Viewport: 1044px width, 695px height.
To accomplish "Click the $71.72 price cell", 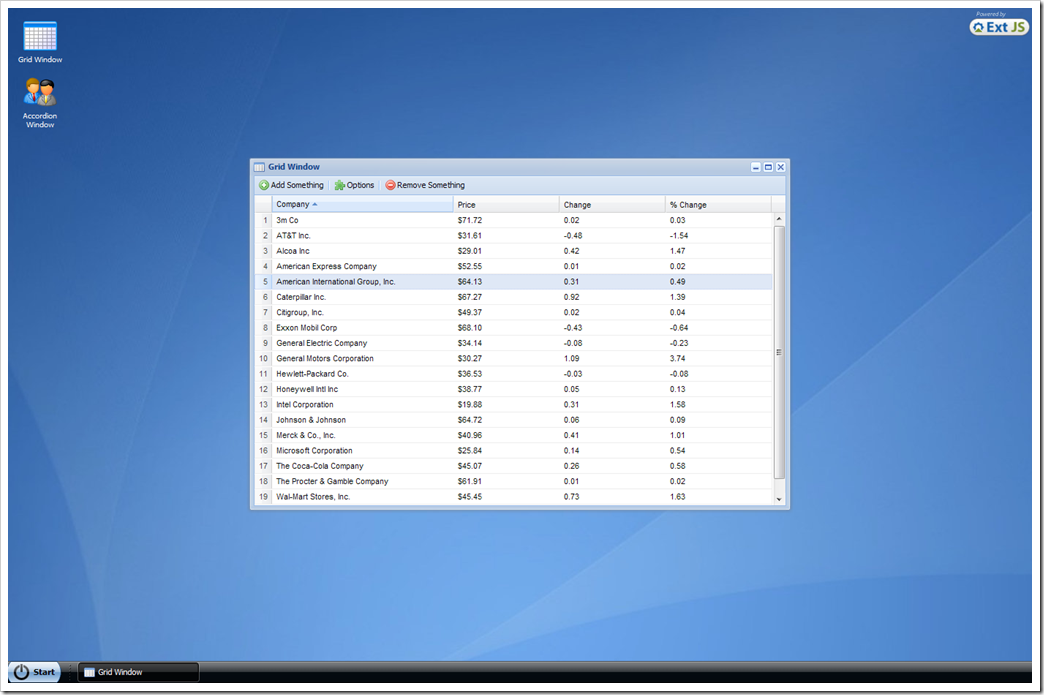I will pyautogui.click(x=506, y=220).
